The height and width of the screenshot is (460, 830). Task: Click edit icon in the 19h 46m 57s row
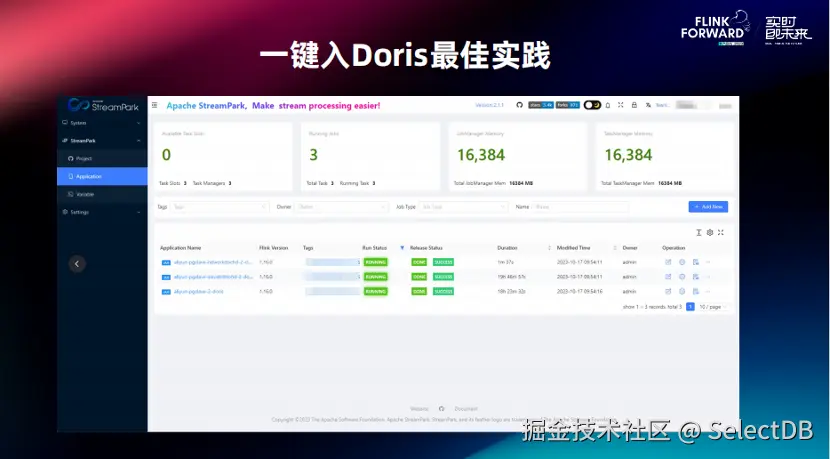(x=668, y=277)
